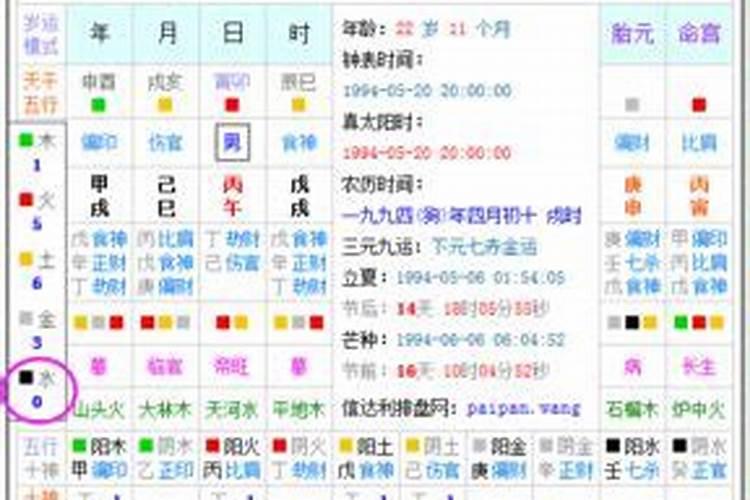This screenshot has height=500, width=750.
Task: Click 下元七赤金运 value
Action: [485, 247]
